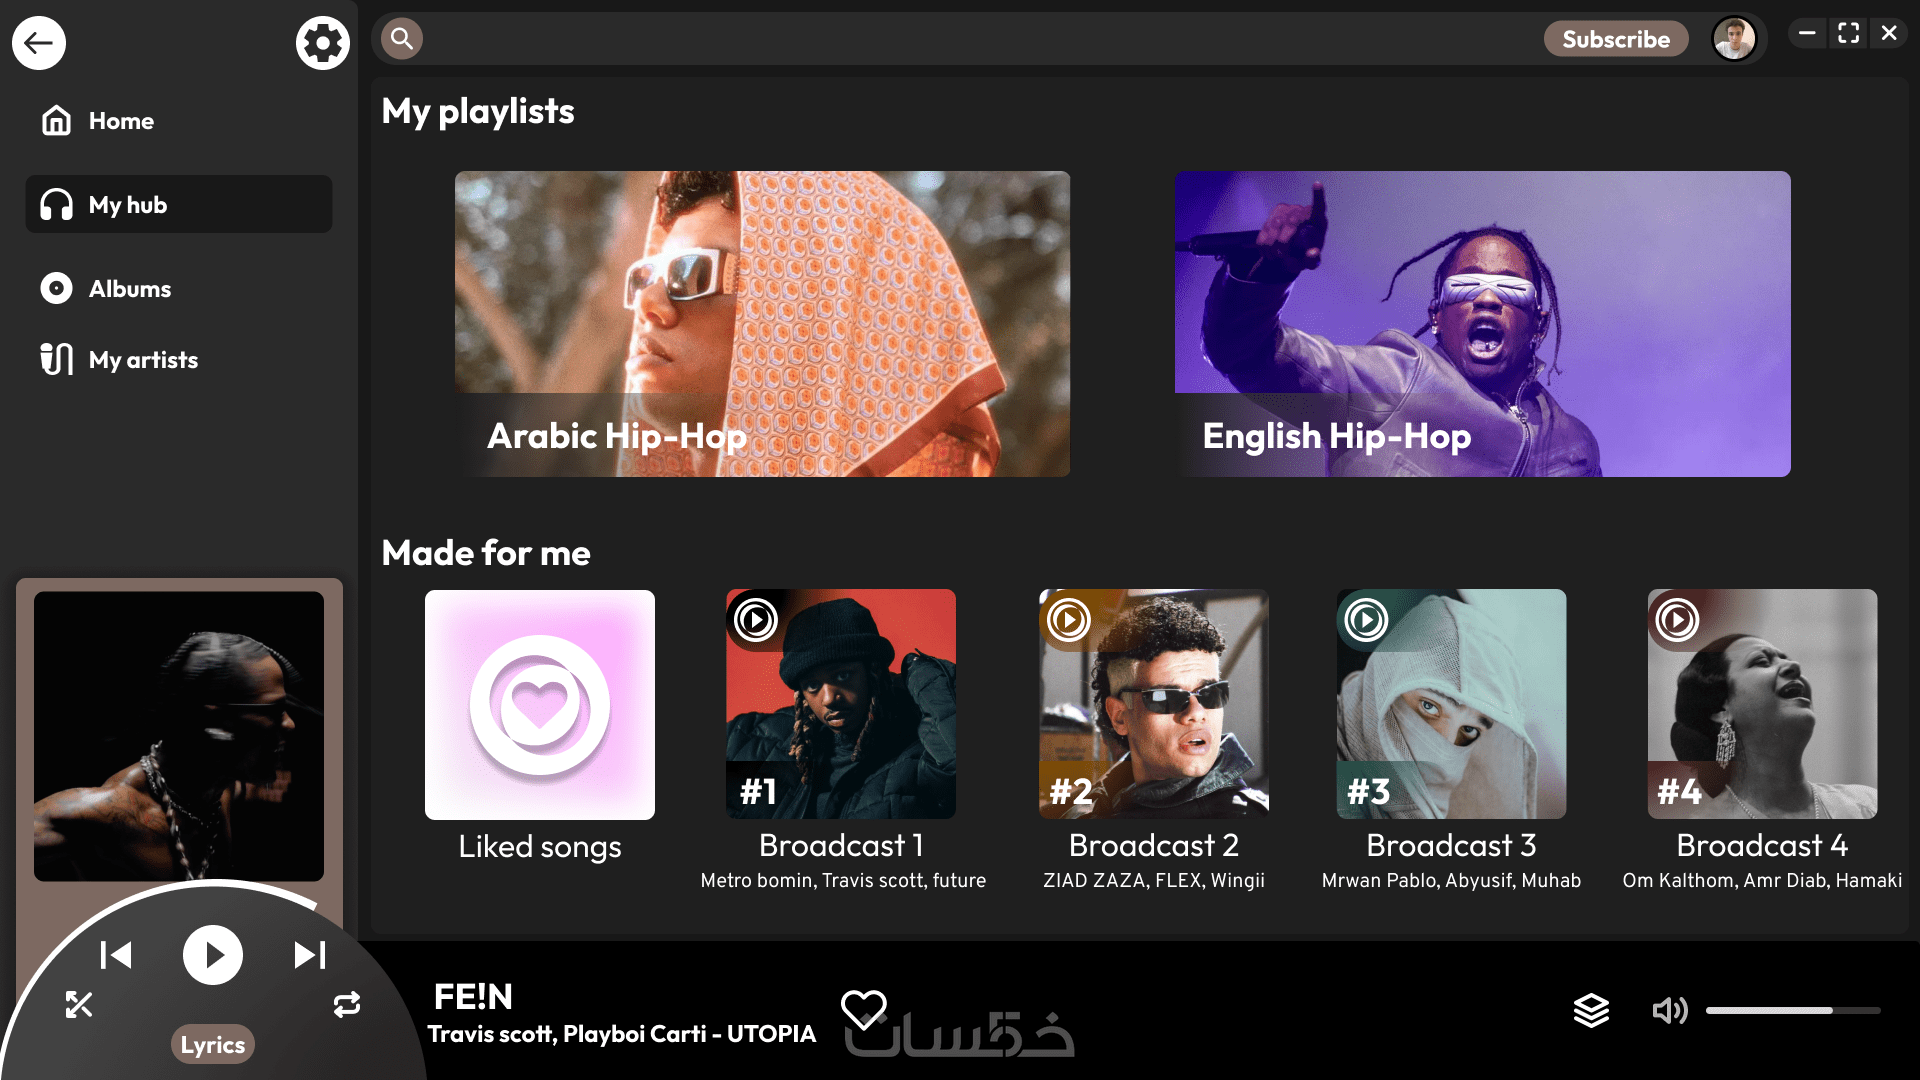Toggle shuffle mode
The image size is (1920, 1080).
[x=79, y=1005]
